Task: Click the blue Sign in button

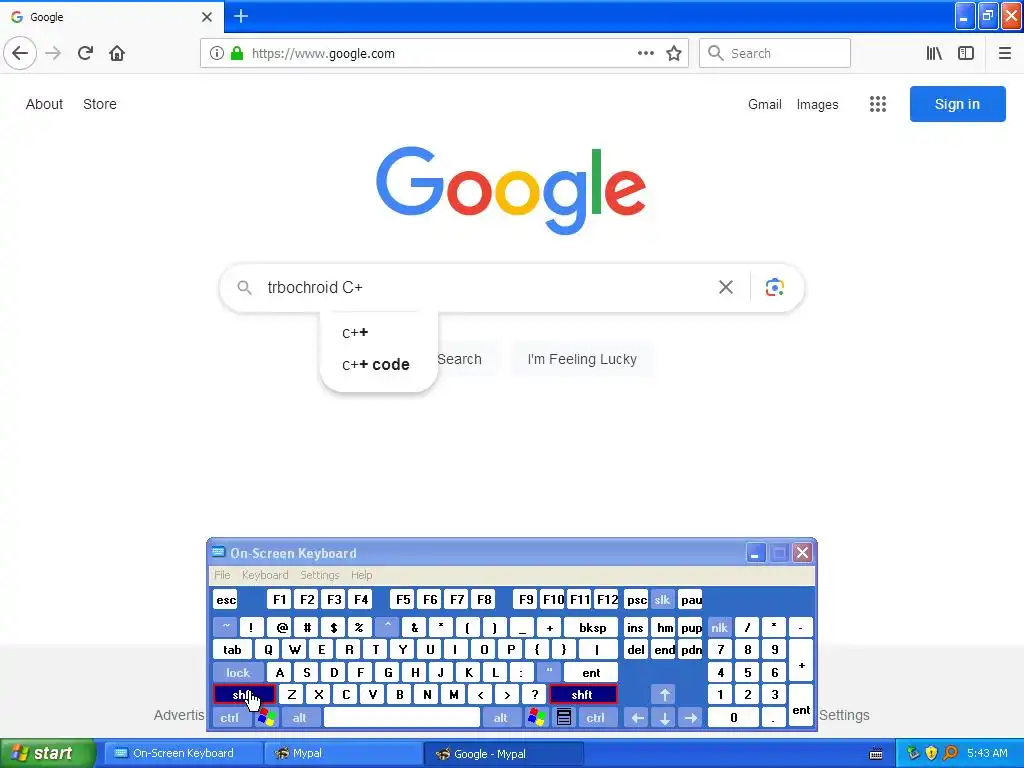Action: coord(957,104)
